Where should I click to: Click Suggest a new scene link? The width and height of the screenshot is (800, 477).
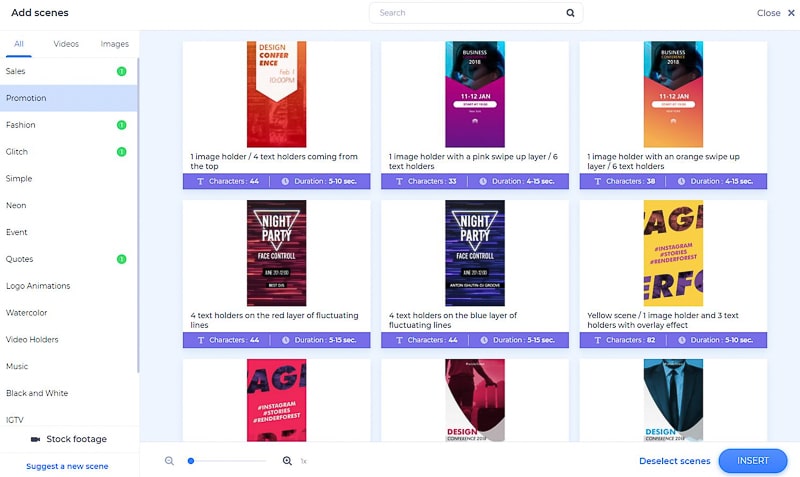pyautogui.click(x=67, y=466)
